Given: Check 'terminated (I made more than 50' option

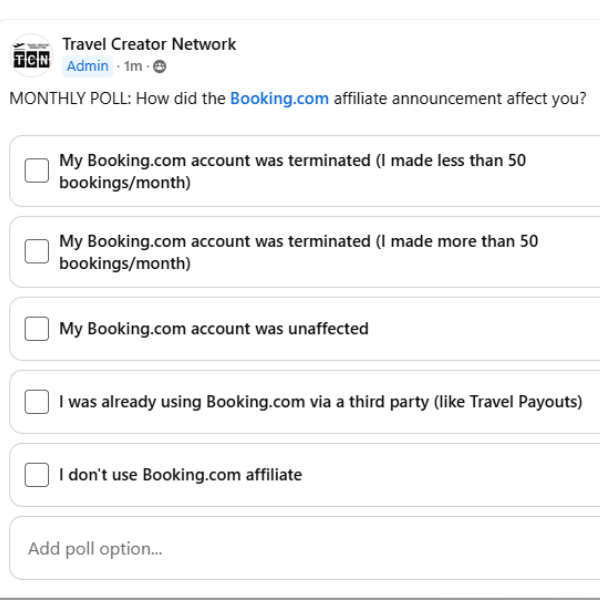Looking at the screenshot, I should (37, 251).
